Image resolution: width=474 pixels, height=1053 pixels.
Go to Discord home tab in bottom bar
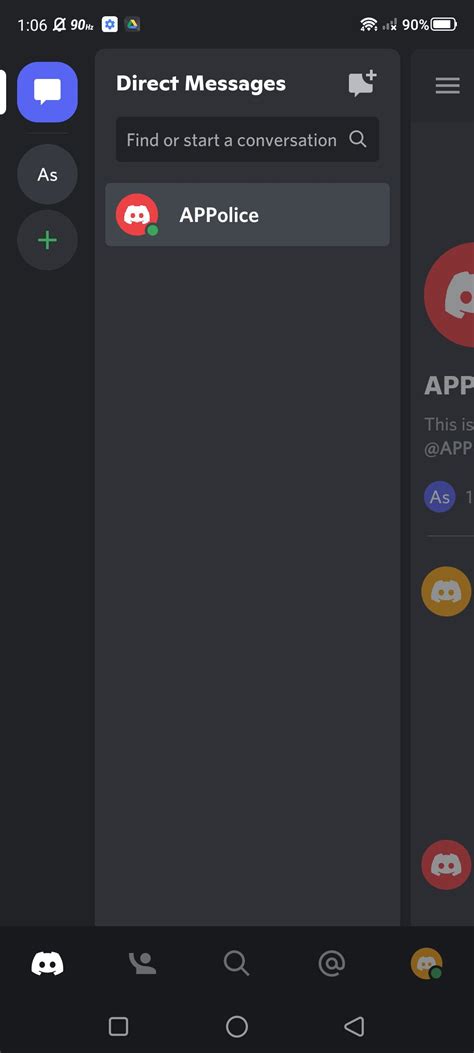click(48, 964)
